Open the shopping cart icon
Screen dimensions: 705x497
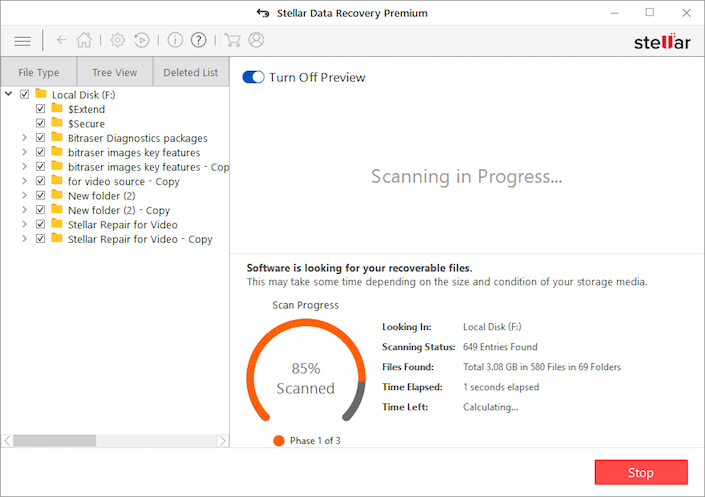[x=232, y=41]
